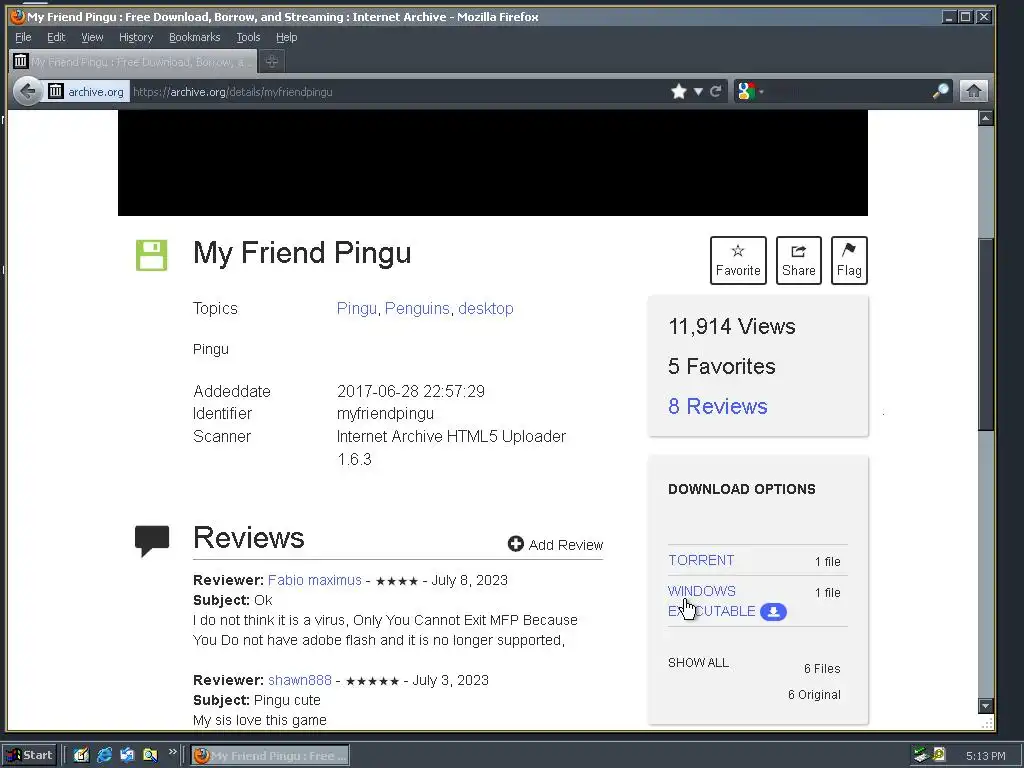Flag this item with the Flag button
Image resolution: width=1024 pixels, height=768 pixels.
point(849,260)
